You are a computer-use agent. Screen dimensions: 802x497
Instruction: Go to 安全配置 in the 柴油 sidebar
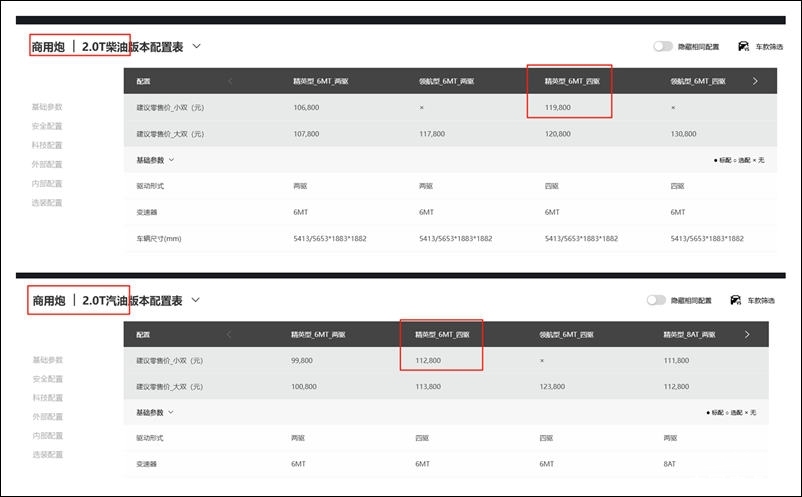pyautogui.click(x=47, y=126)
